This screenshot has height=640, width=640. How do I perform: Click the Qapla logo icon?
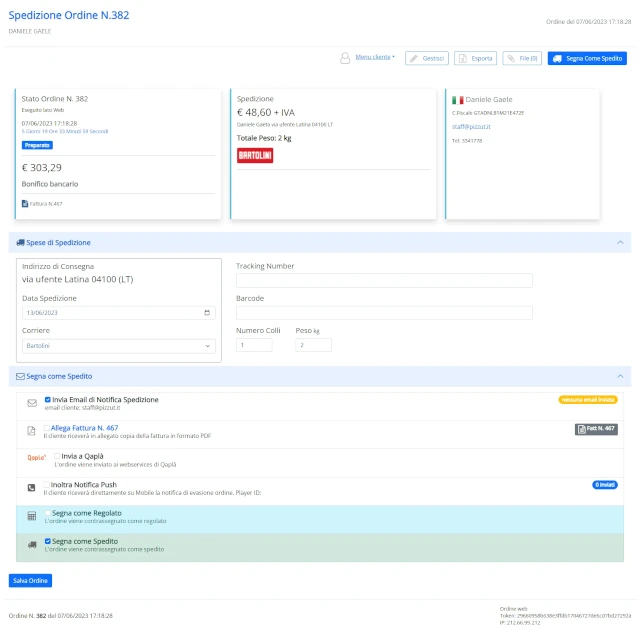[x=37, y=458]
